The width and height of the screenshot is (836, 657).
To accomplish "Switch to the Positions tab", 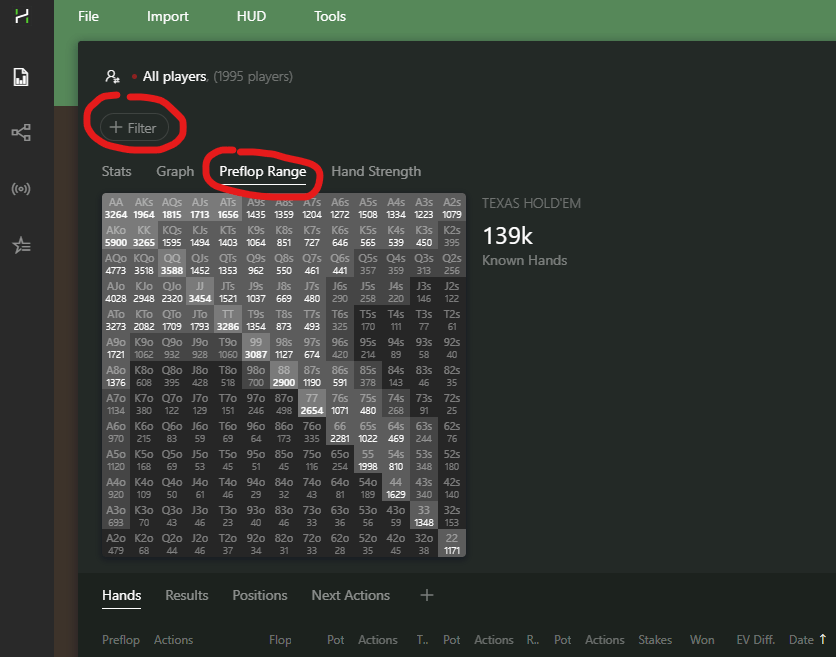I will tap(260, 595).
